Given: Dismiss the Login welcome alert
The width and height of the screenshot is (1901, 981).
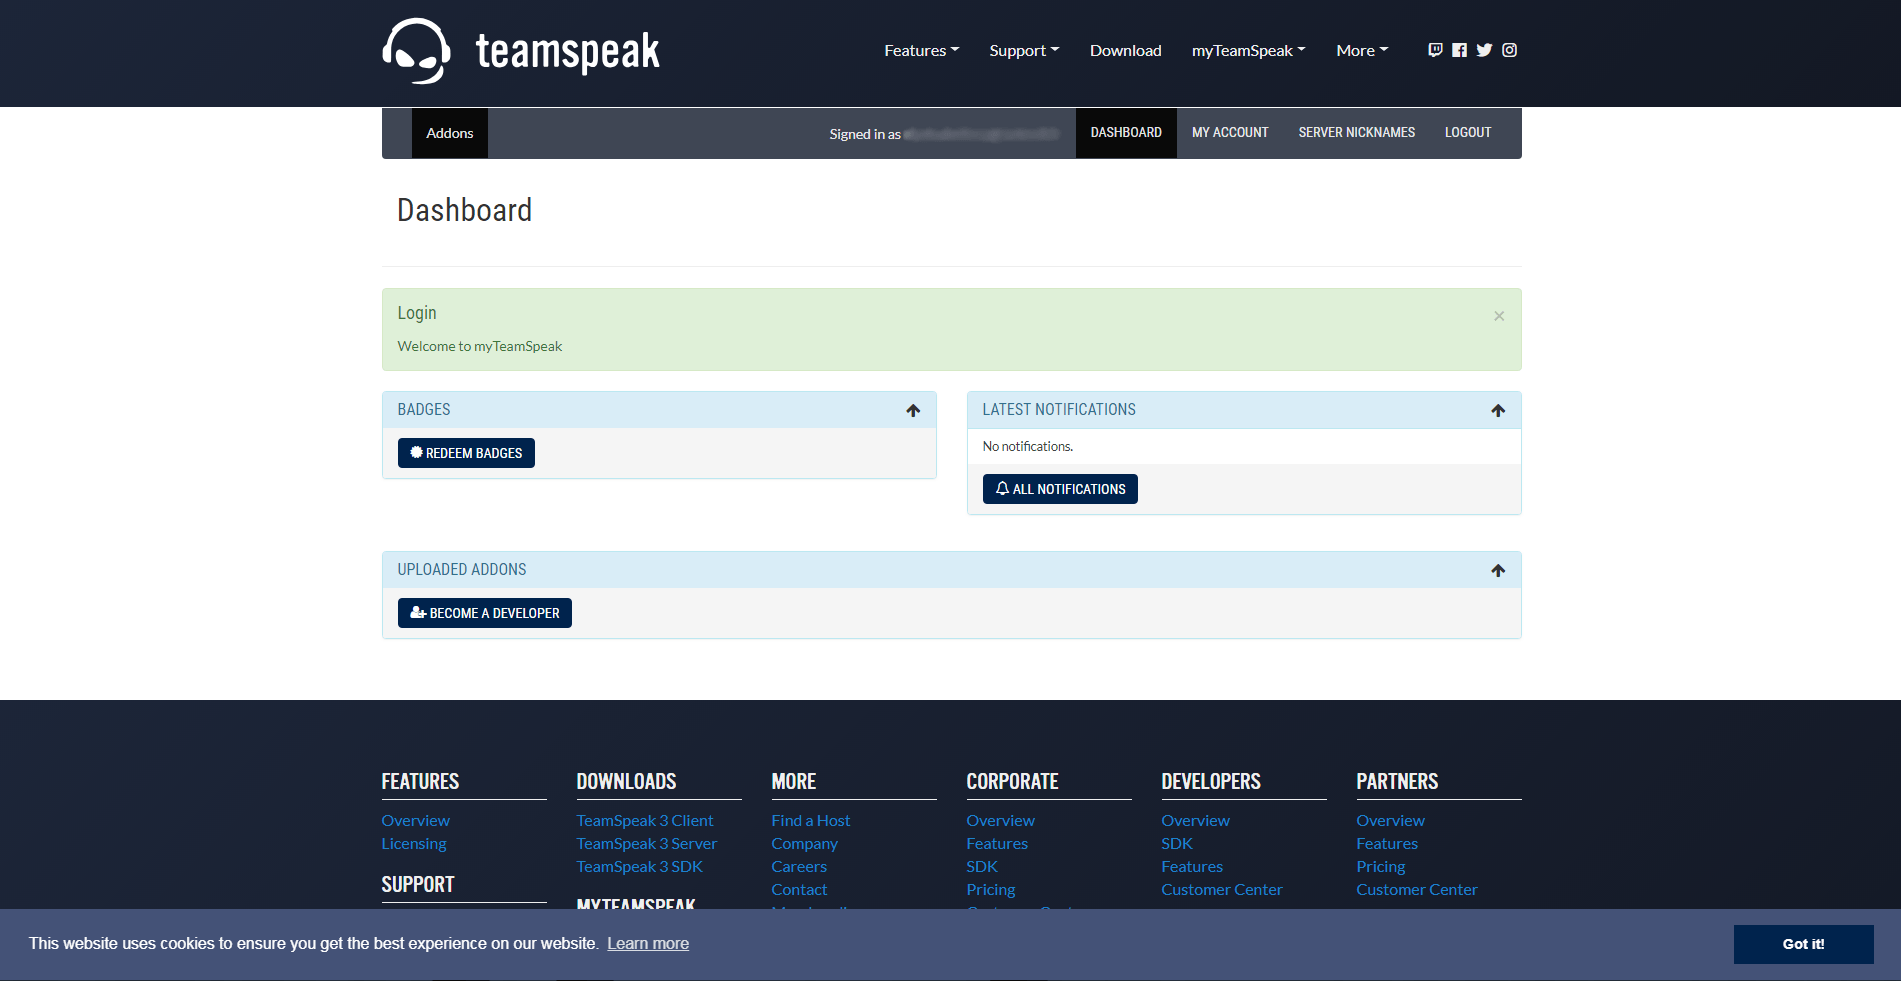Looking at the screenshot, I should coord(1498,316).
